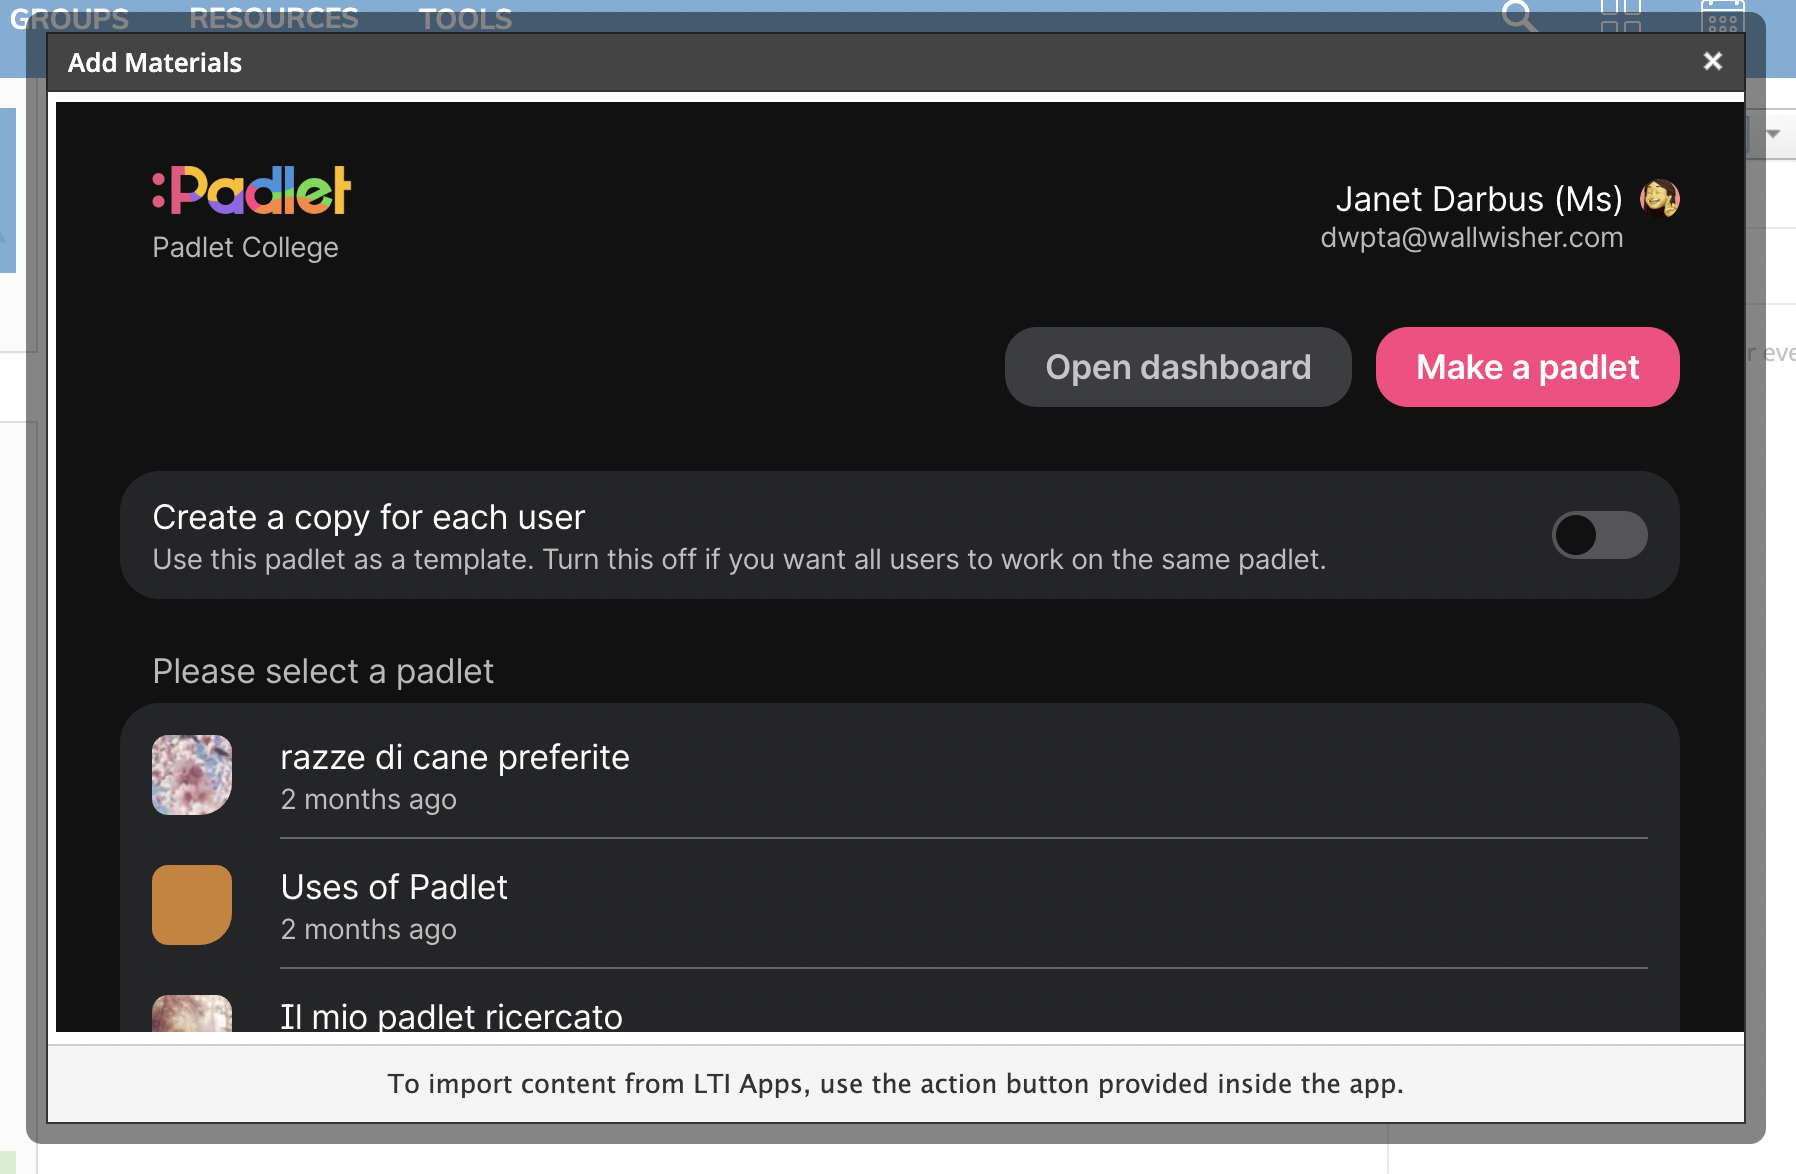Close the Add Materials dialog
This screenshot has height=1174, width=1796.
(x=1712, y=62)
